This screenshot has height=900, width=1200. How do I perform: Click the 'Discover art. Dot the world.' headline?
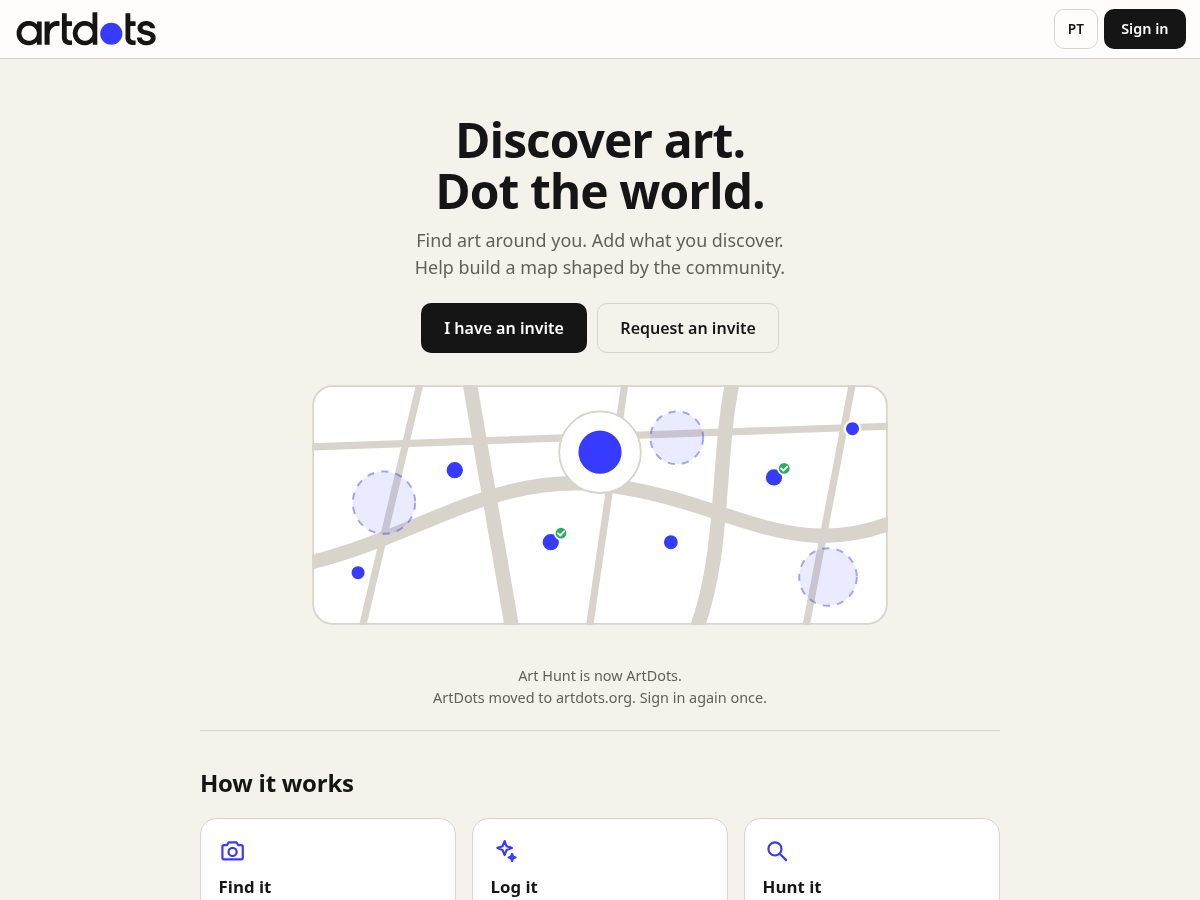point(600,166)
